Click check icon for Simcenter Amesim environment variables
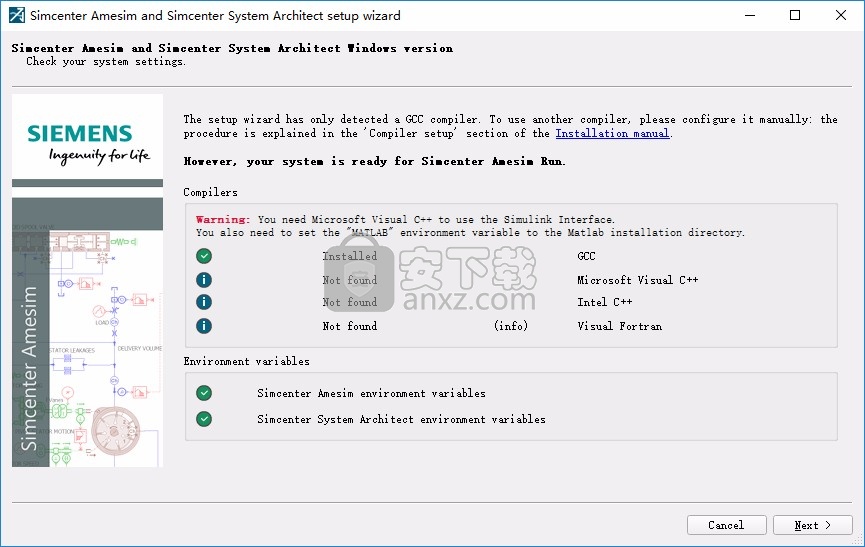Viewport: 865px width, 547px height. pyautogui.click(x=204, y=393)
